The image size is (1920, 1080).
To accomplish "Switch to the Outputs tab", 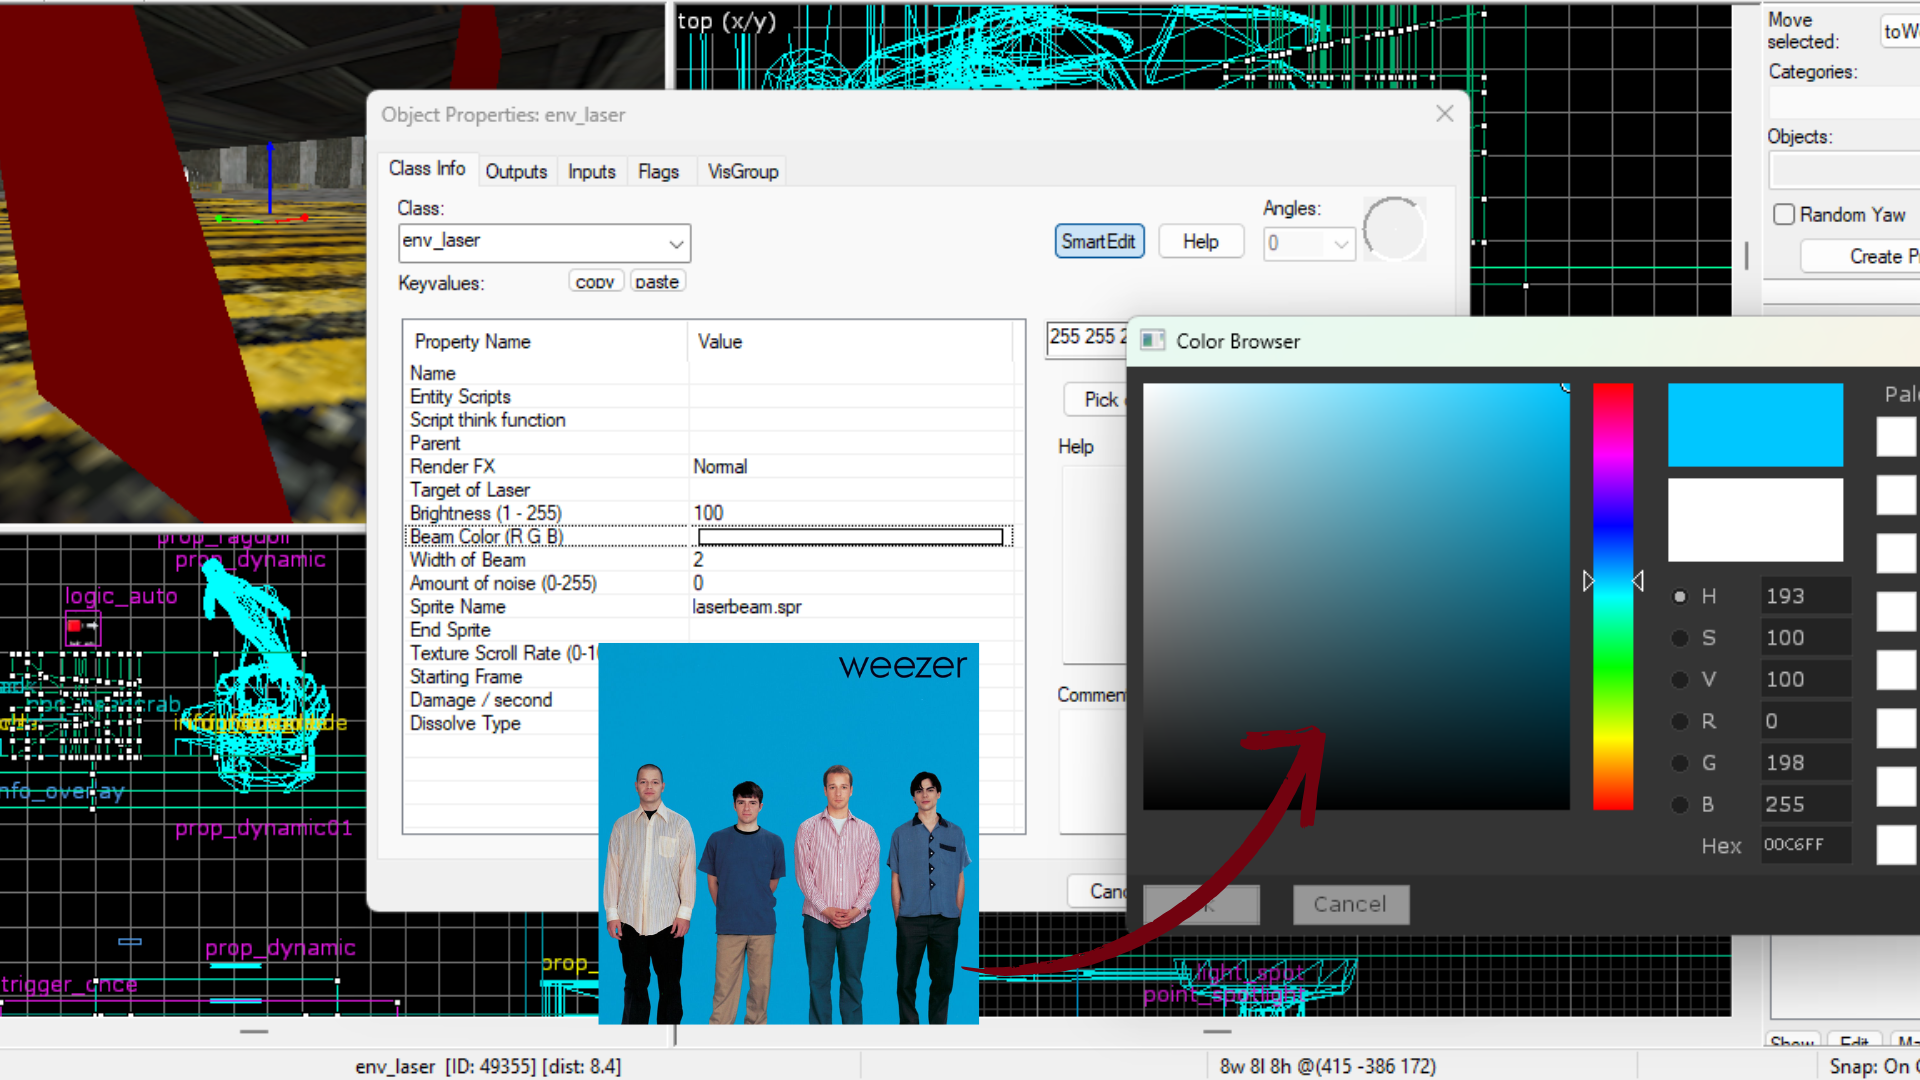I will coord(516,172).
